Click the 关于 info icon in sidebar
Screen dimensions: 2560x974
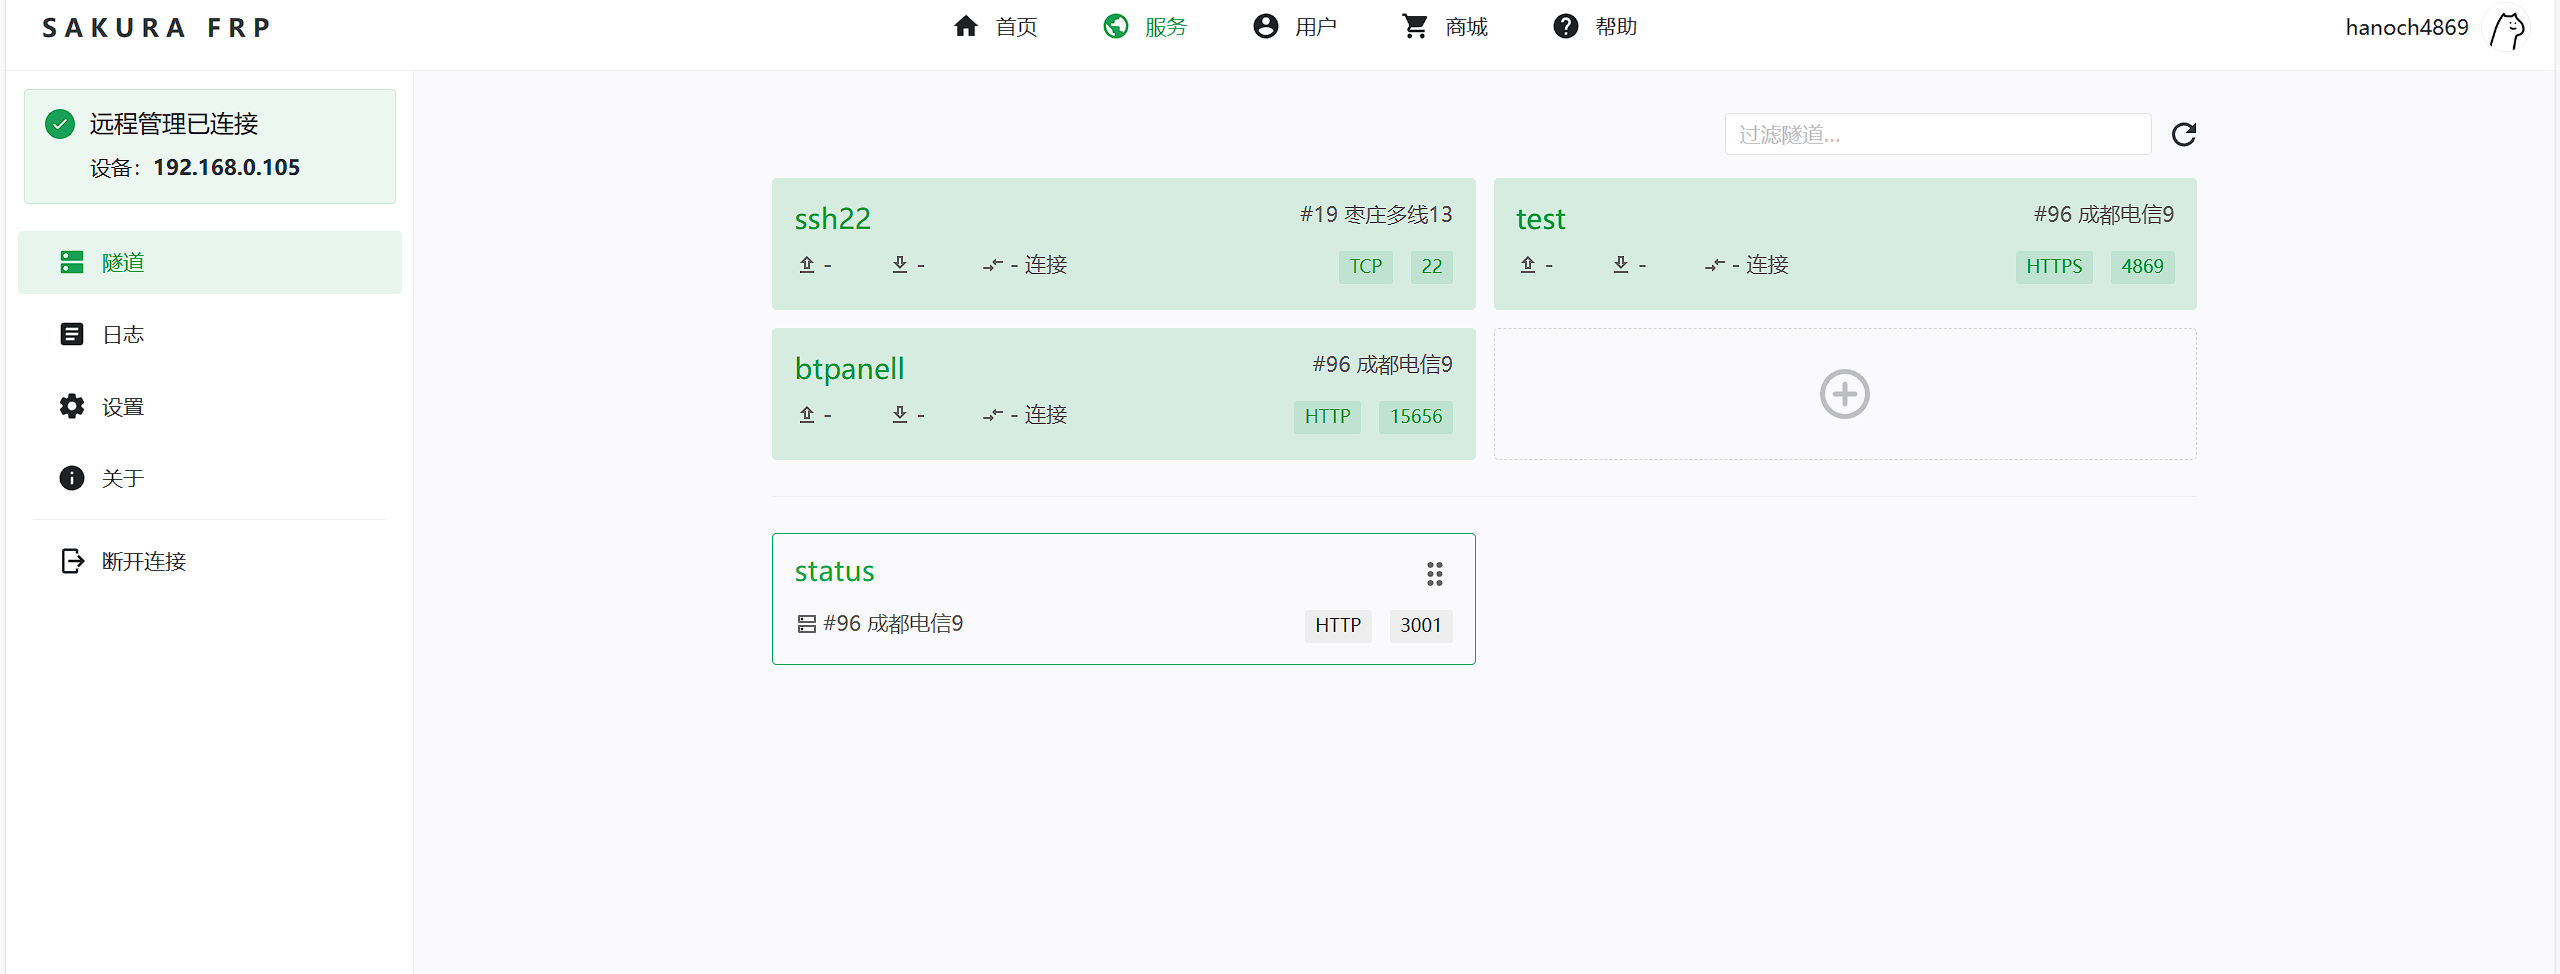(x=71, y=478)
